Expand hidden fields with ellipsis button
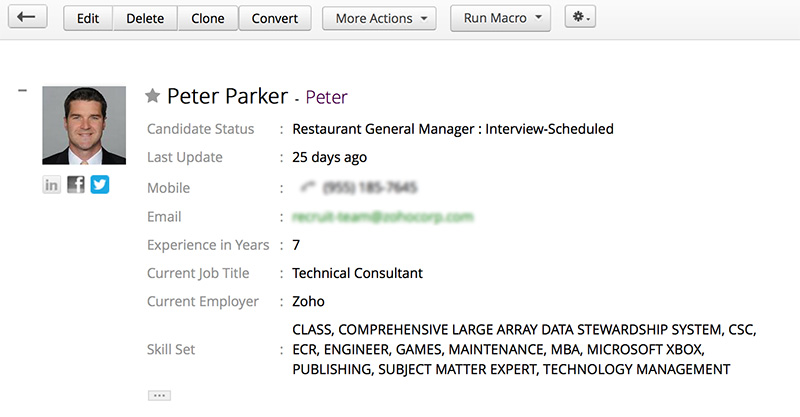800x417 pixels. [158, 396]
